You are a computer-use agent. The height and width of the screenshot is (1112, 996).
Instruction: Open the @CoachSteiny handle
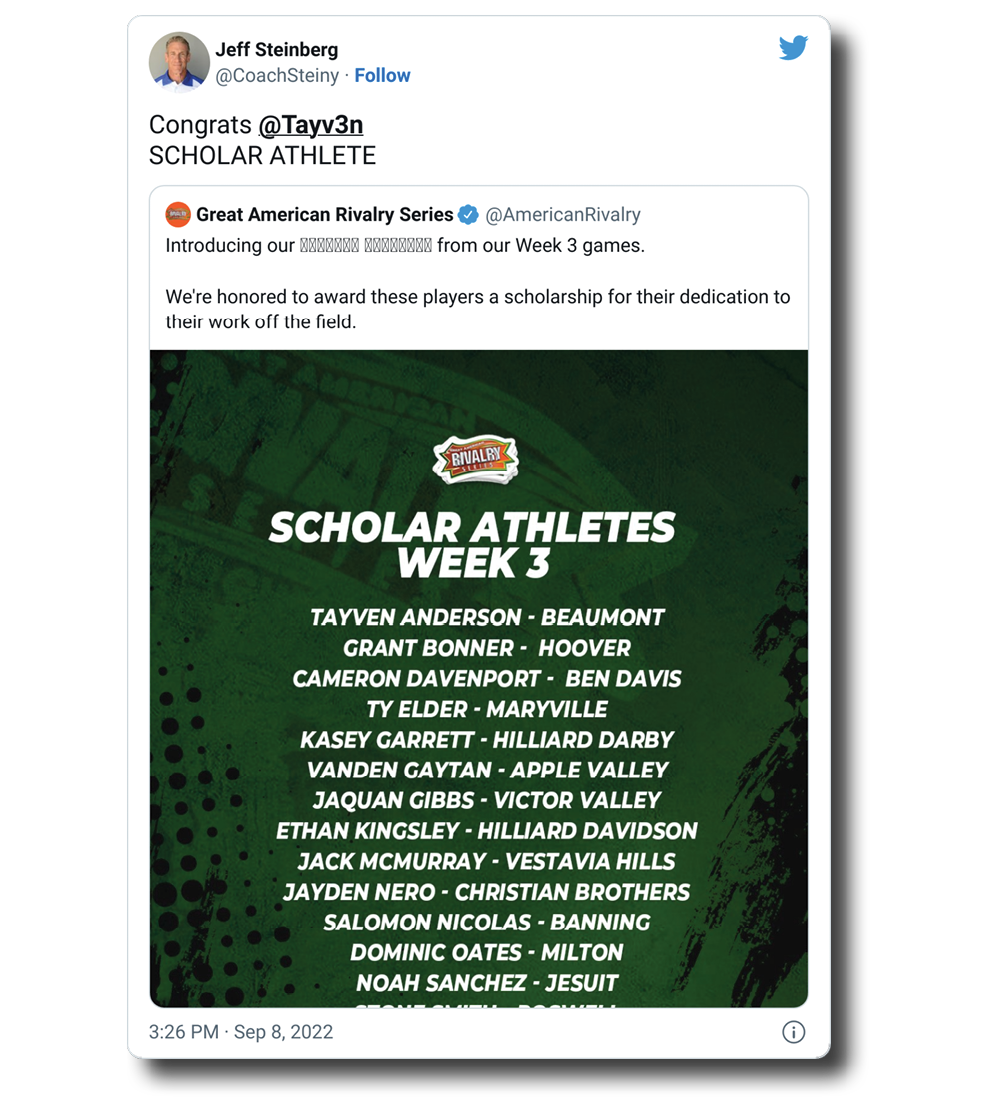pyautogui.click(x=277, y=76)
